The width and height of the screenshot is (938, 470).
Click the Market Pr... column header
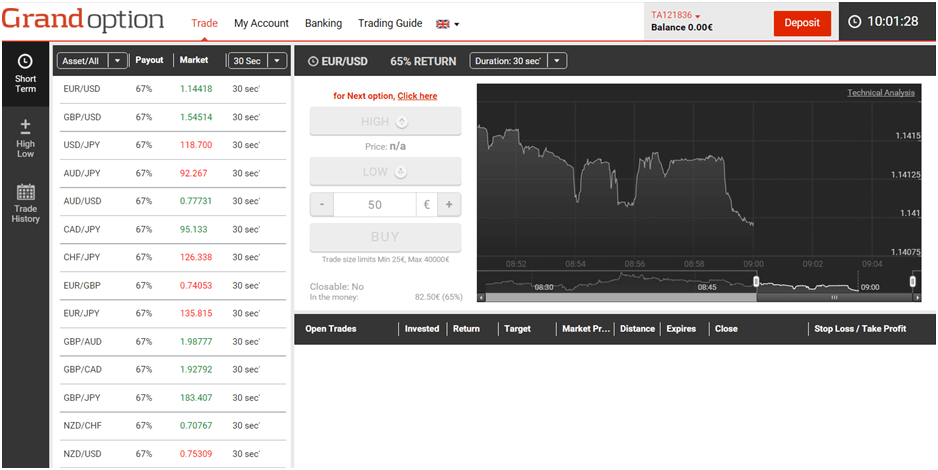[x=586, y=329]
